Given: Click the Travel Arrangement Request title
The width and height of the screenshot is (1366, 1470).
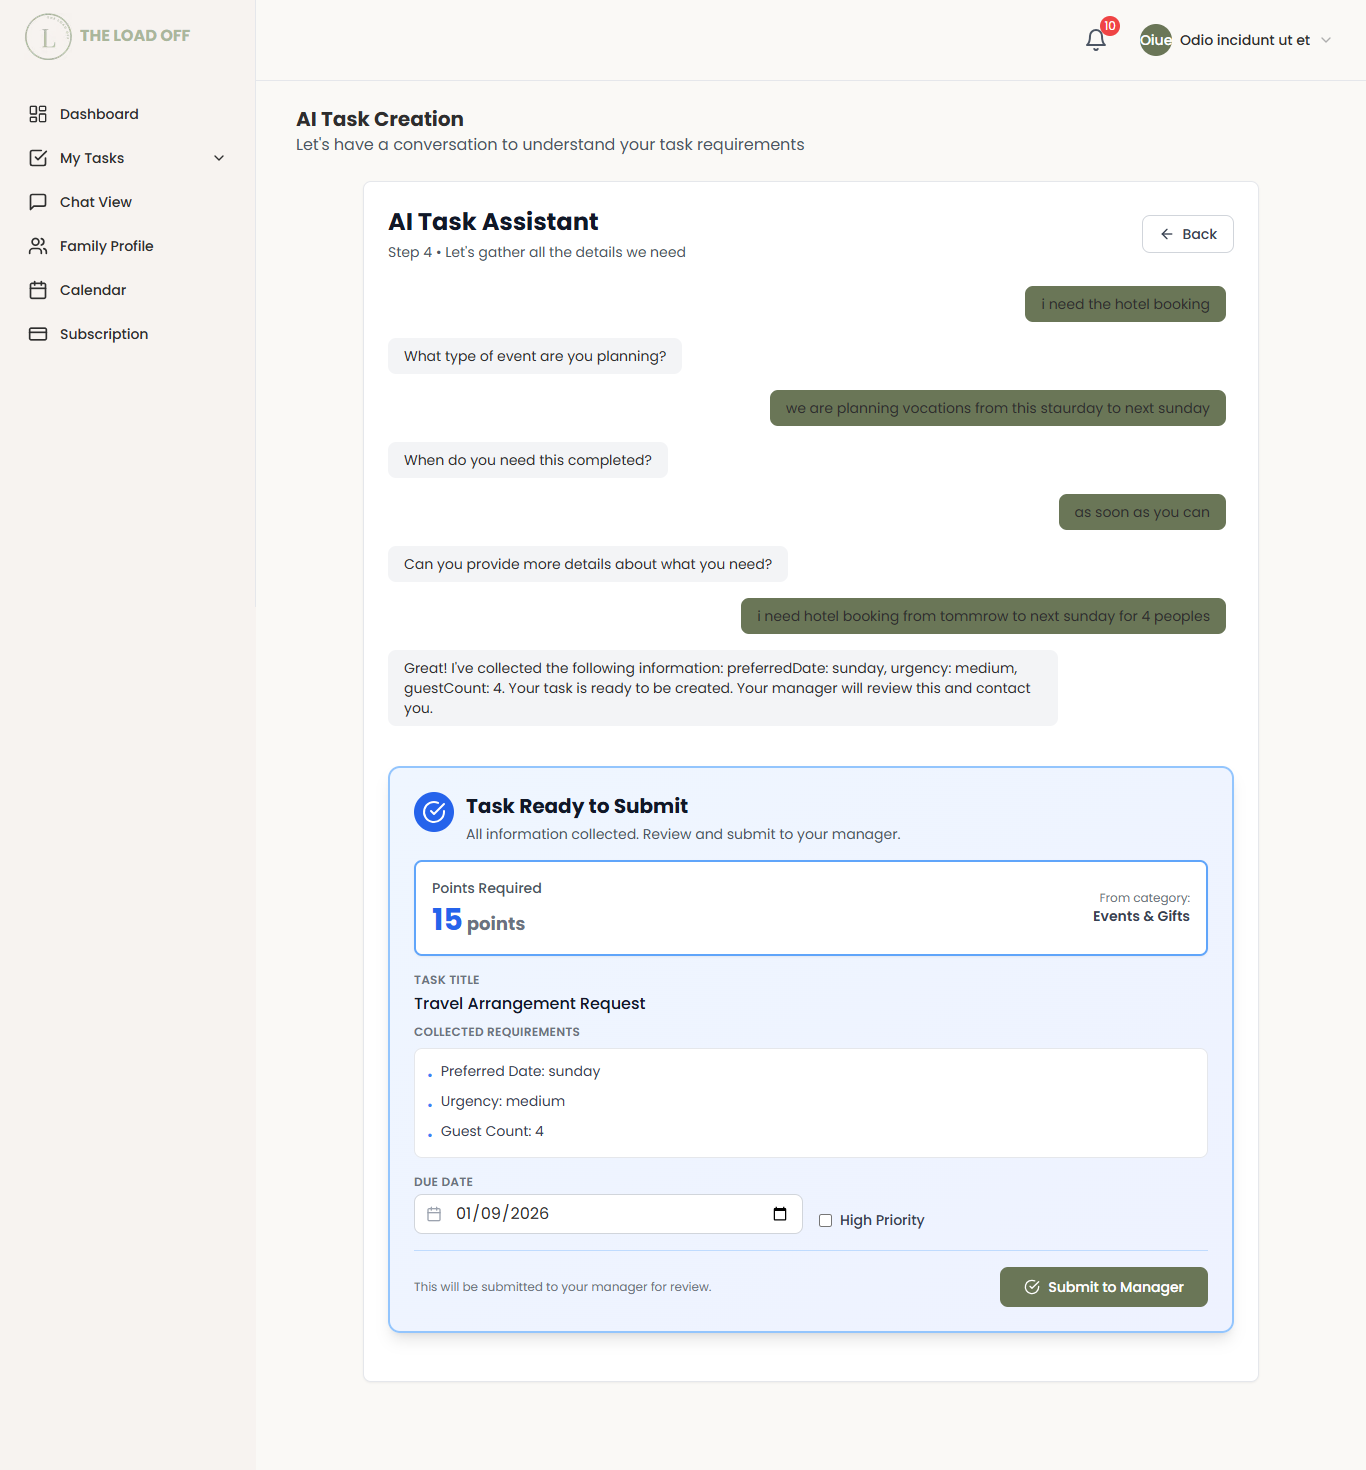Looking at the screenshot, I should coord(530,1003).
